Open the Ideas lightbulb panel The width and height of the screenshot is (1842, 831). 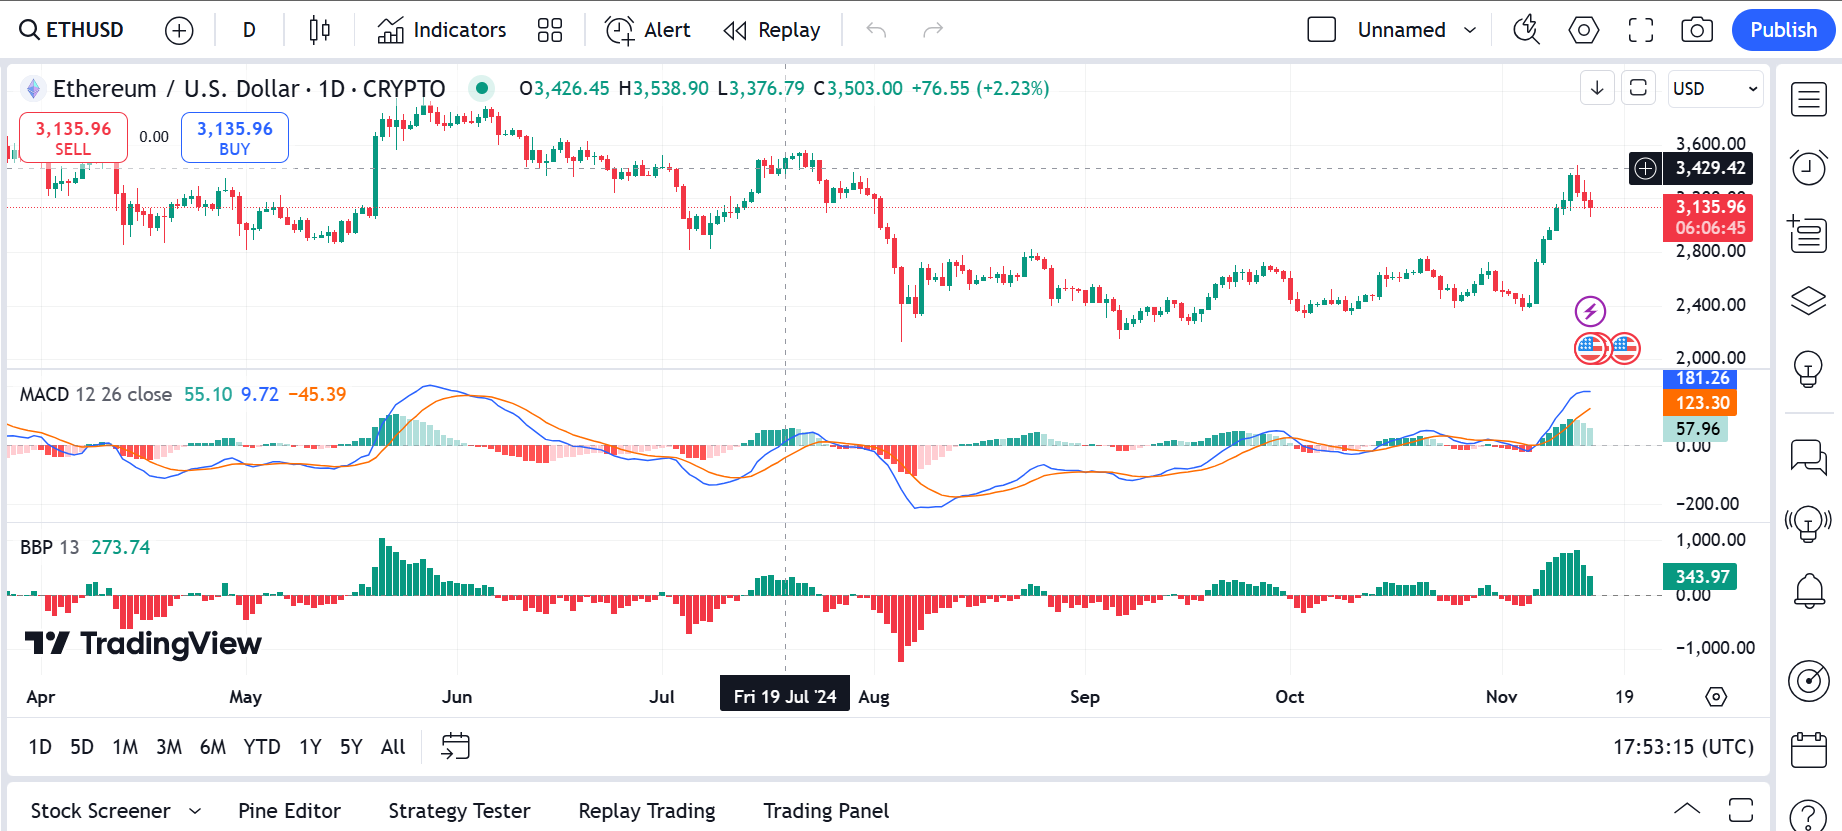tap(1809, 369)
